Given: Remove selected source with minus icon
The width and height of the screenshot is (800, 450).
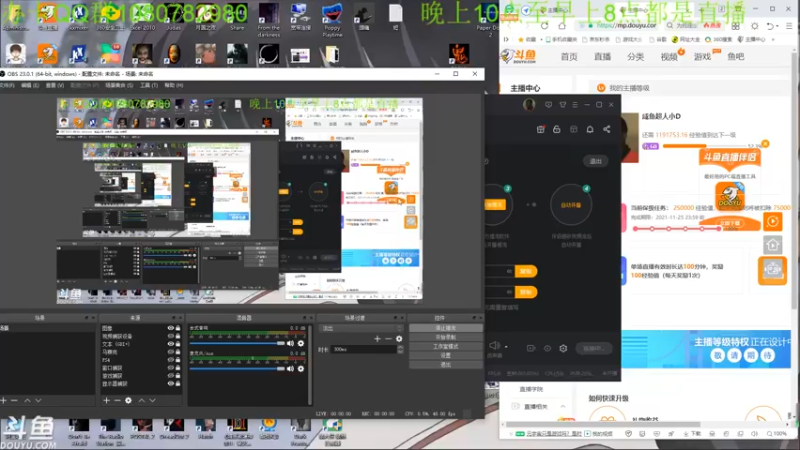Looking at the screenshot, I should (x=117, y=401).
